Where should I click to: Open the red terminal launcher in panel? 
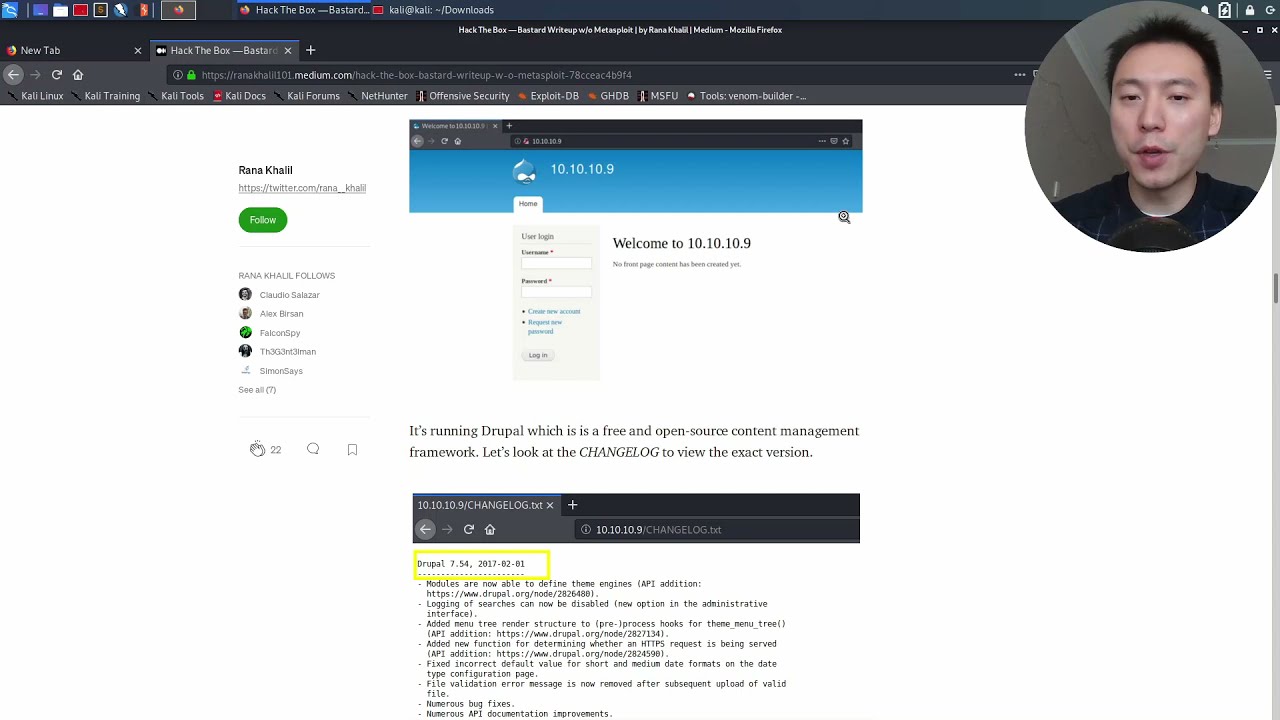(x=80, y=10)
